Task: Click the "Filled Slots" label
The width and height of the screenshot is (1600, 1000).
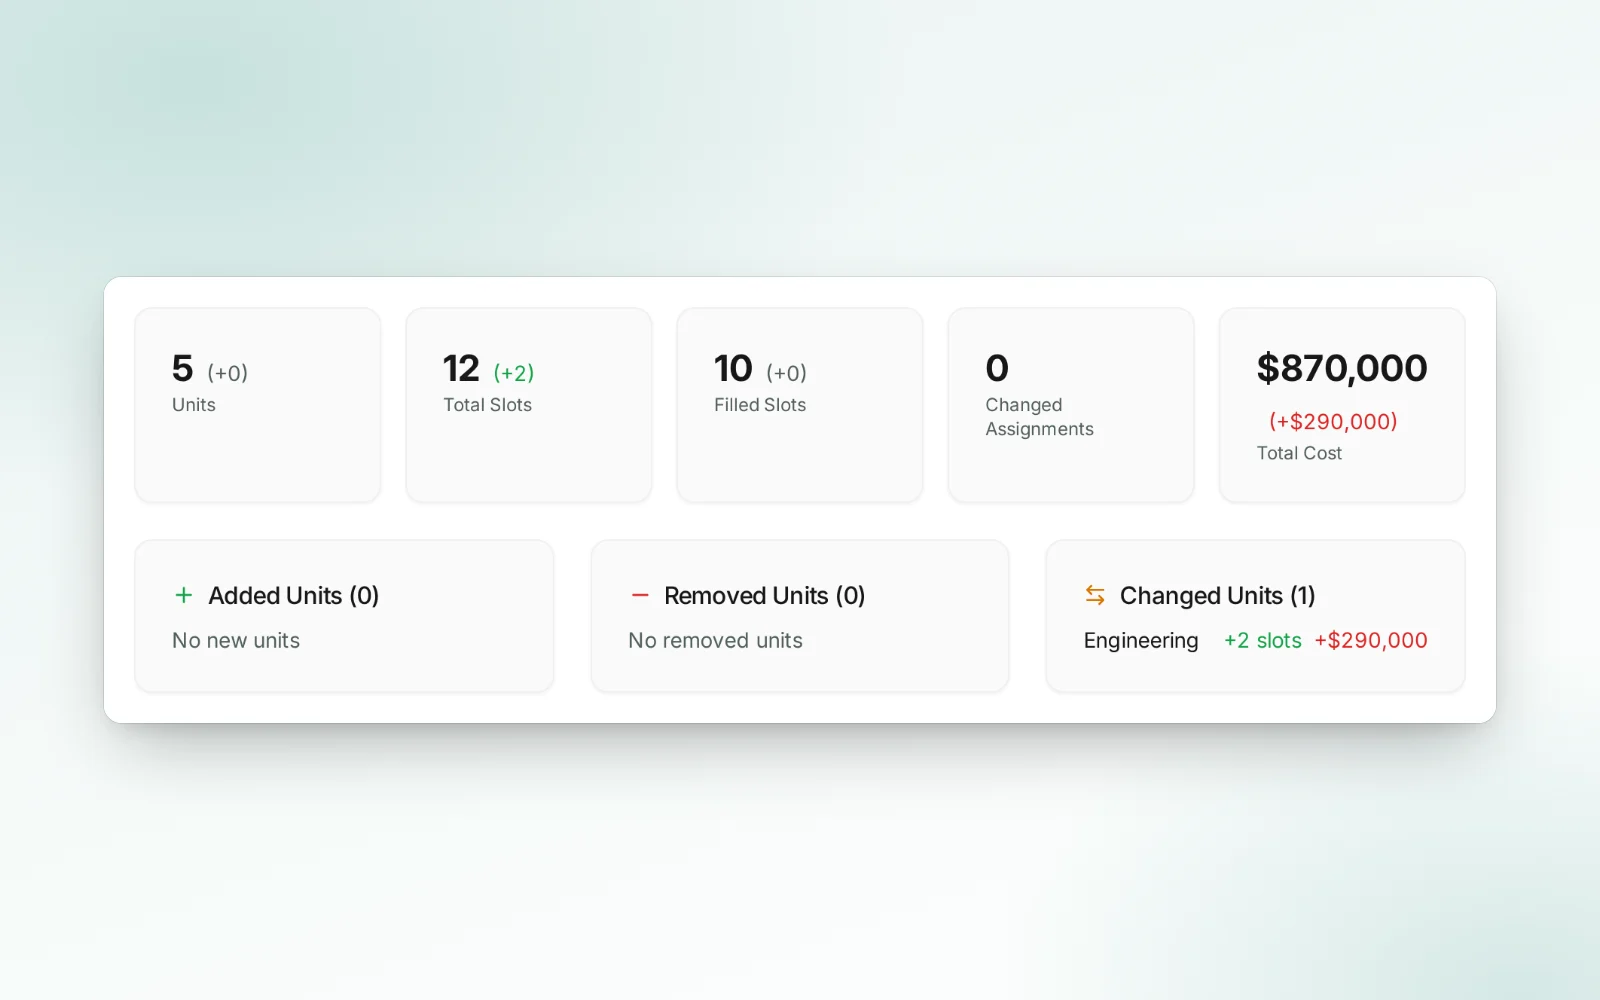Action: tap(760, 405)
